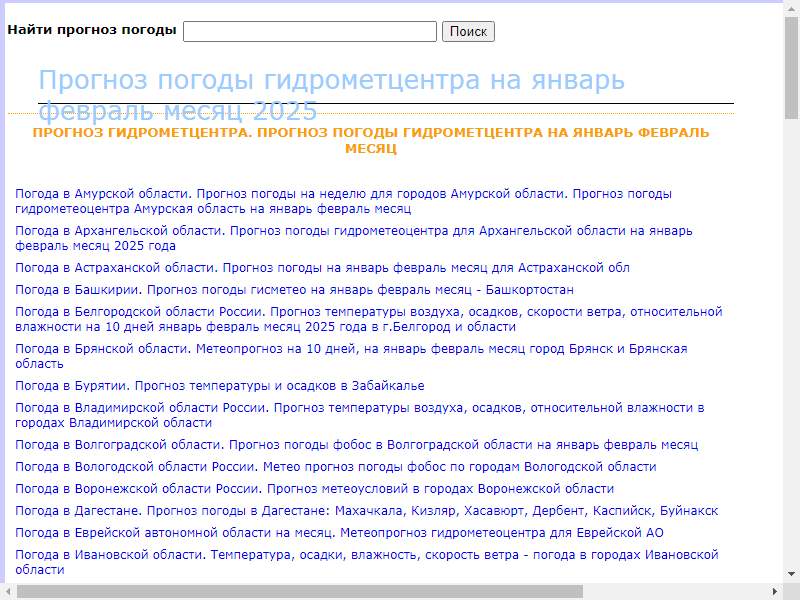Open the Погода в Брянской области link
The width and height of the screenshot is (800, 600).
click(x=351, y=356)
